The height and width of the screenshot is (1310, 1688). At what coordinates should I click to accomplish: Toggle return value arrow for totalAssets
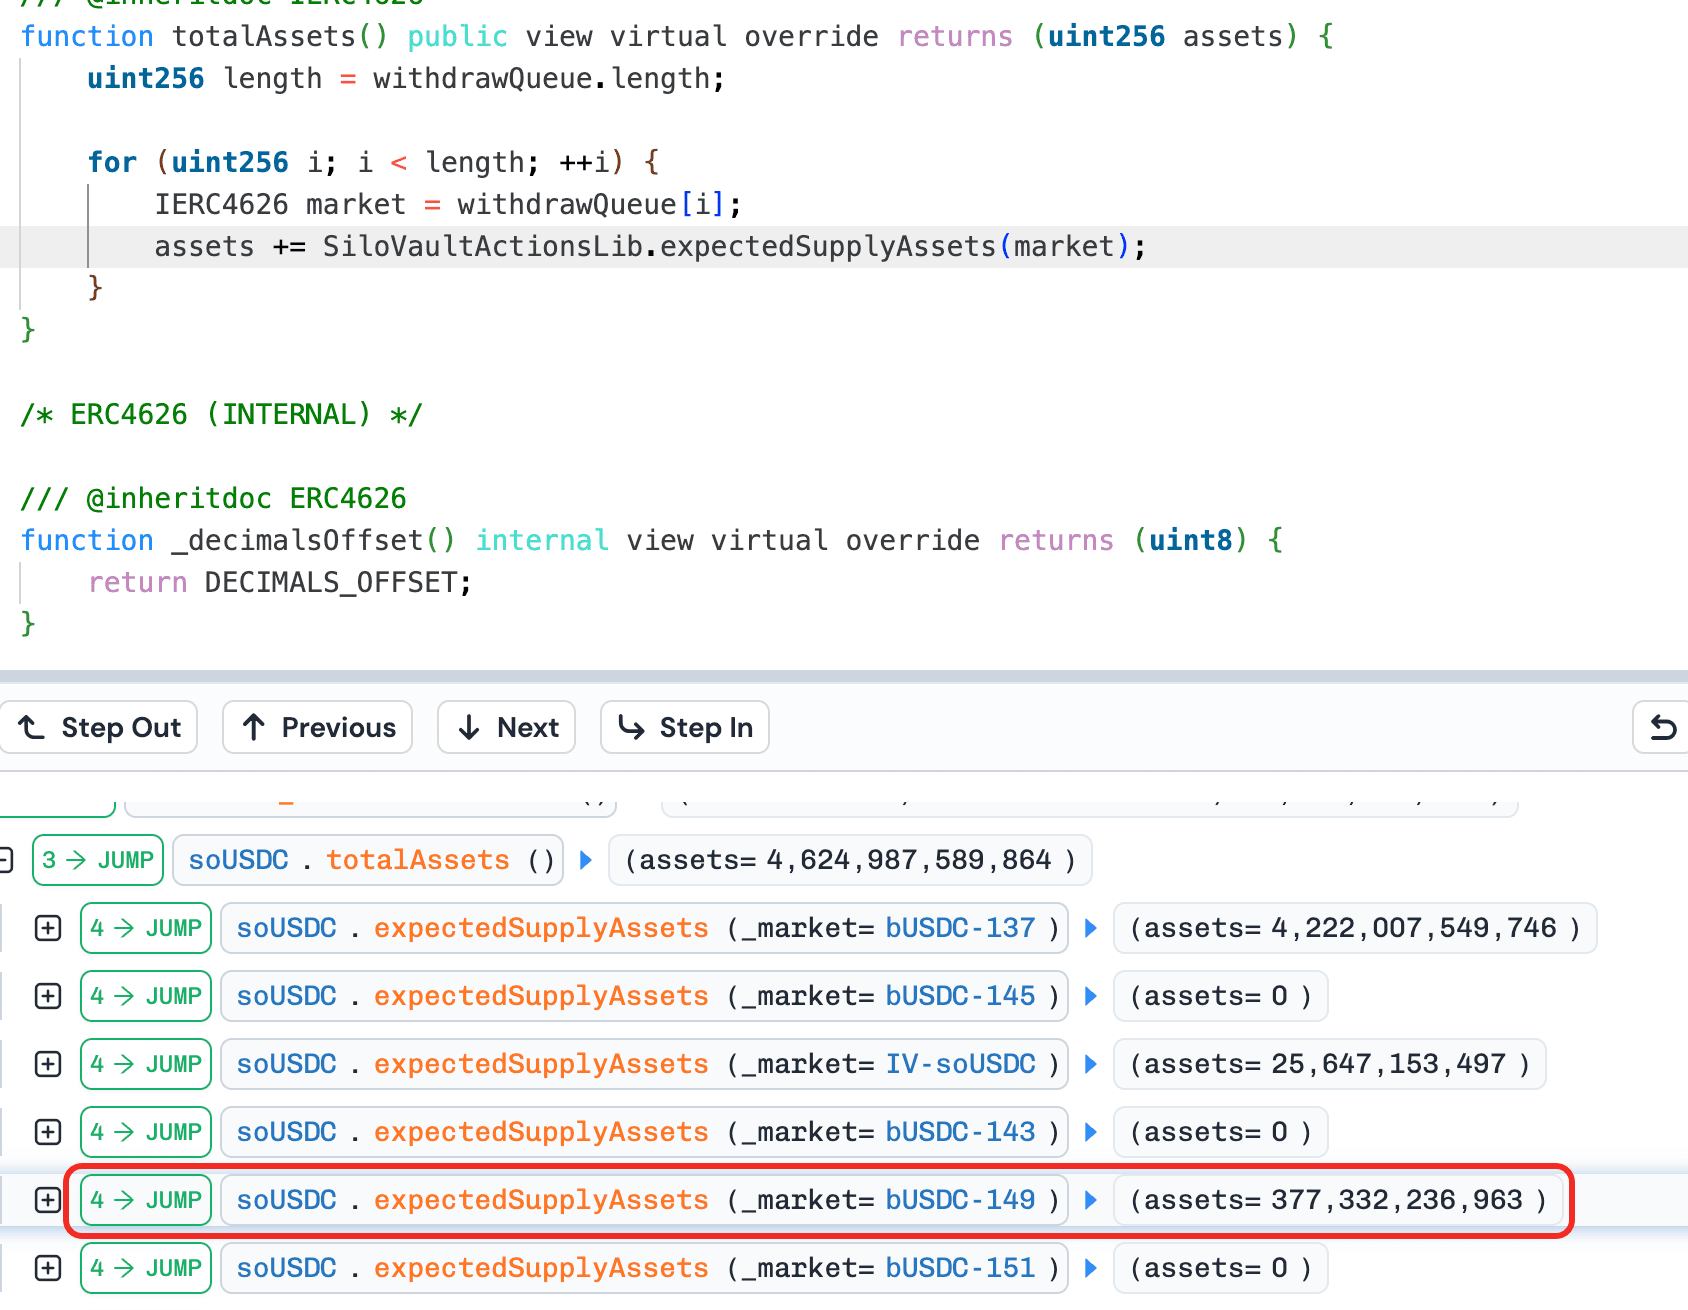[x=586, y=860]
